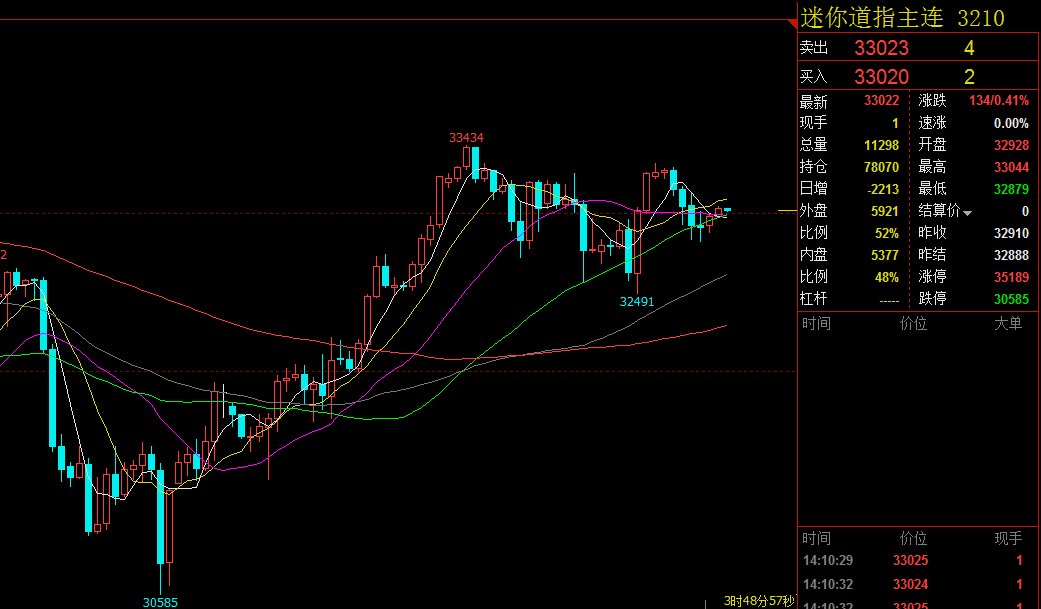Open the 结算价 dropdown arrow

click(x=967, y=213)
